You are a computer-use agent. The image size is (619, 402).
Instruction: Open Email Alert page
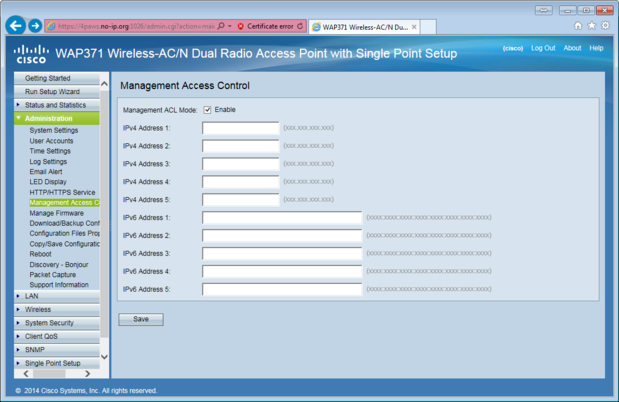coord(46,172)
